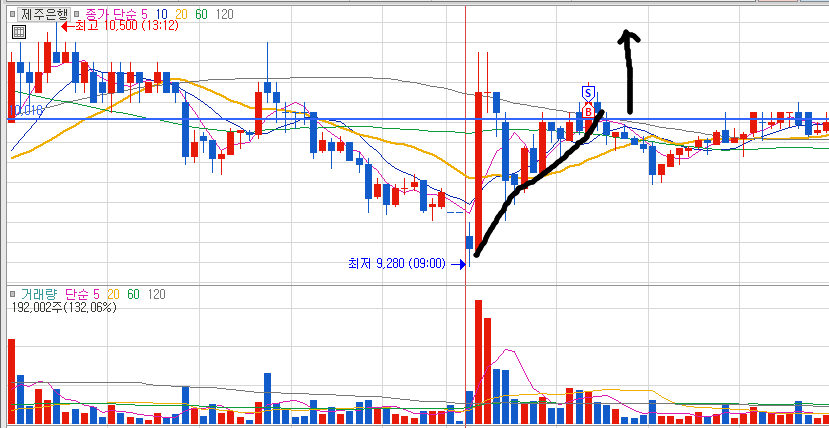Select the hand-drawn black trend curve
The height and width of the screenshot is (428, 829).
click(x=538, y=183)
